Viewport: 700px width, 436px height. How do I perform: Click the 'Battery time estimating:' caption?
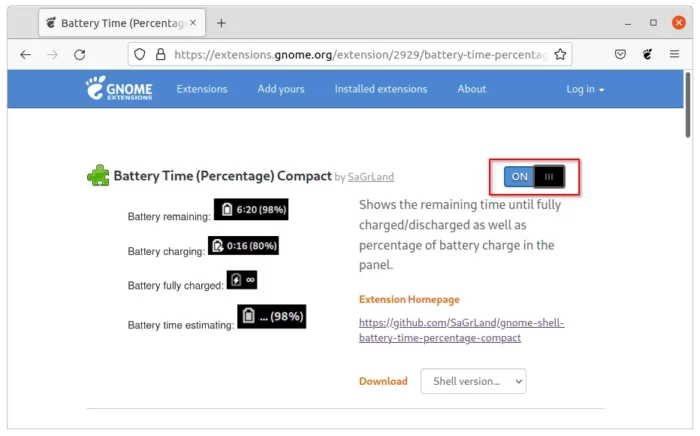tap(181, 325)
